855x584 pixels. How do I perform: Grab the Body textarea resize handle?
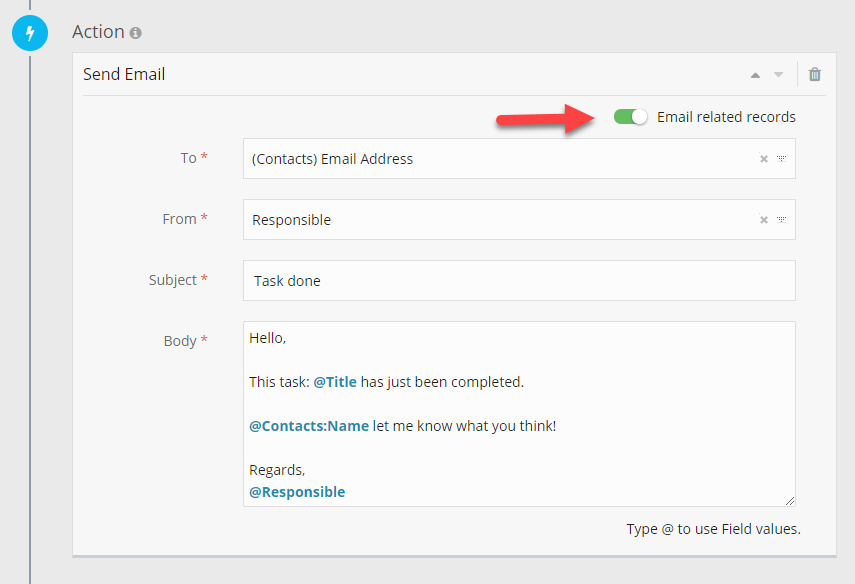[790, 500]
